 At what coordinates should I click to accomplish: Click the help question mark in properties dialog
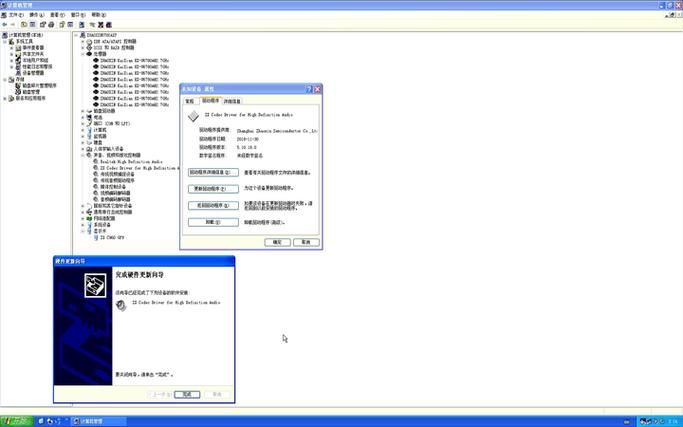pos(309,90)
